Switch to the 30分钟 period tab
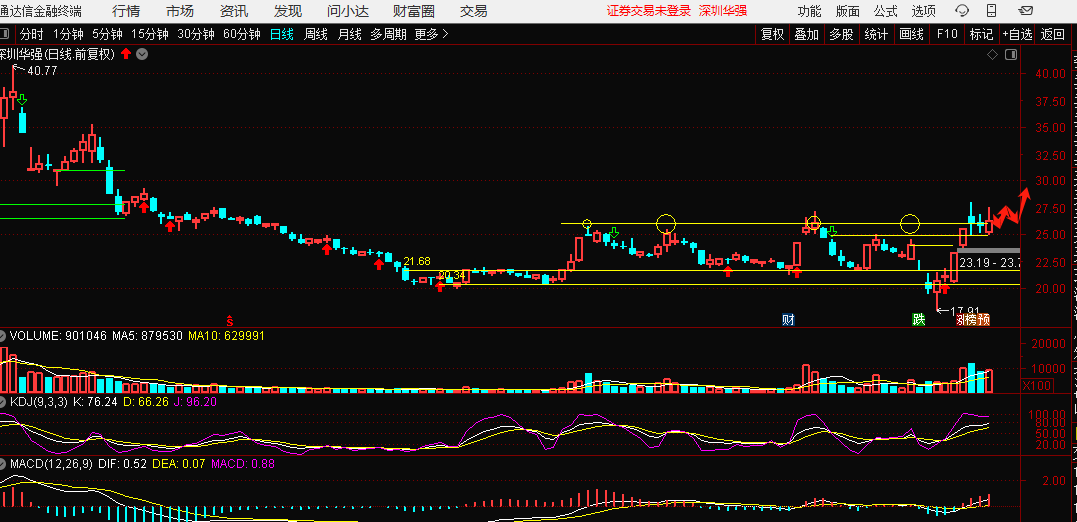The image size is (1077, 522). [x=196, y=34]
